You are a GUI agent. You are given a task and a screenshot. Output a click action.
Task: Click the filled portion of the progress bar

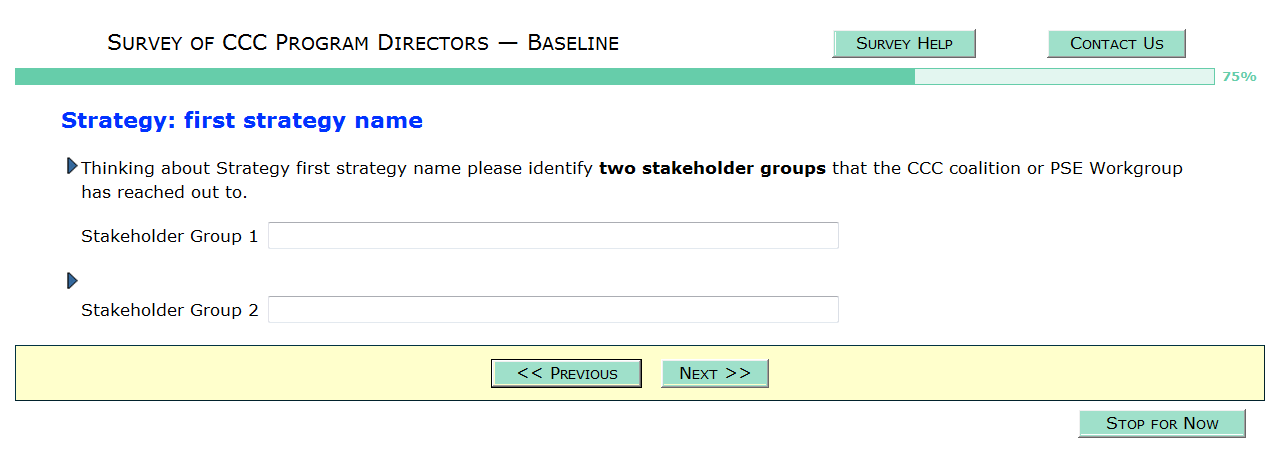465,77
